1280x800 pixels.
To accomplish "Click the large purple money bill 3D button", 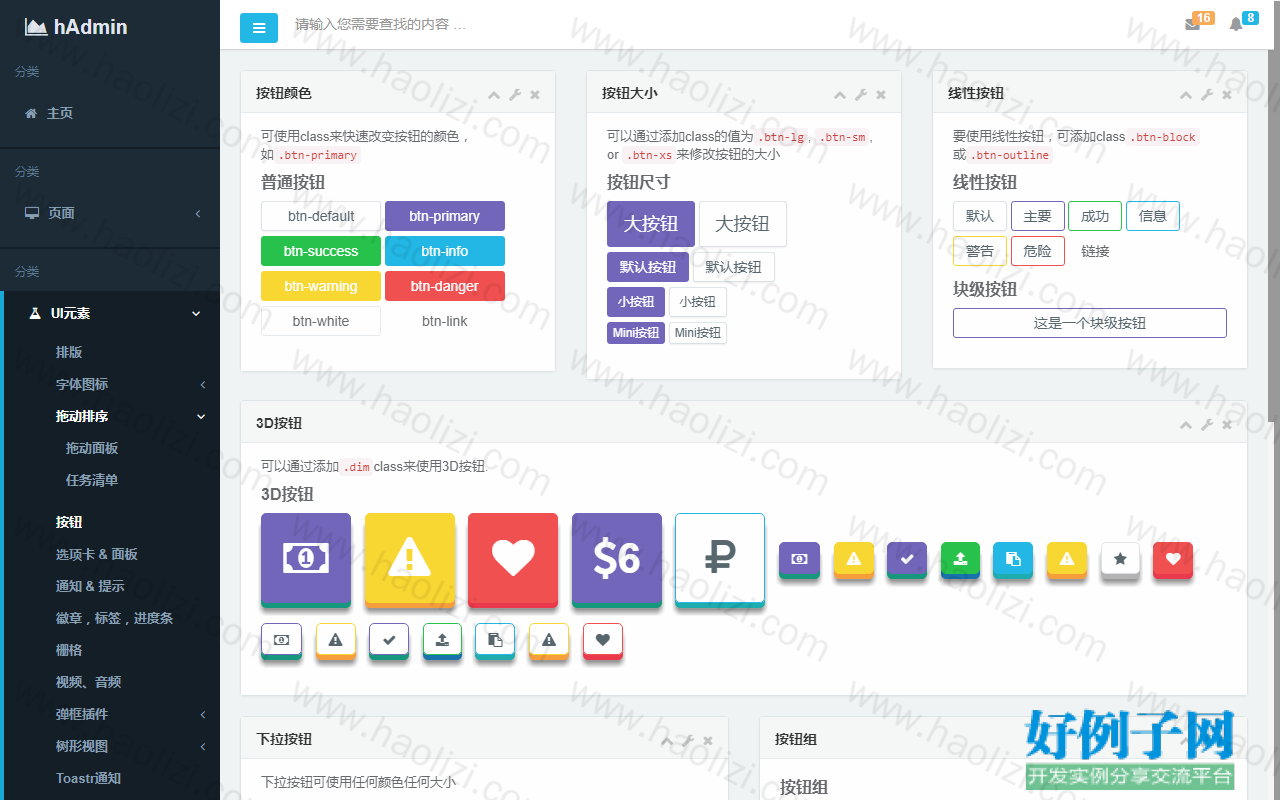I will tap(306, 560).
